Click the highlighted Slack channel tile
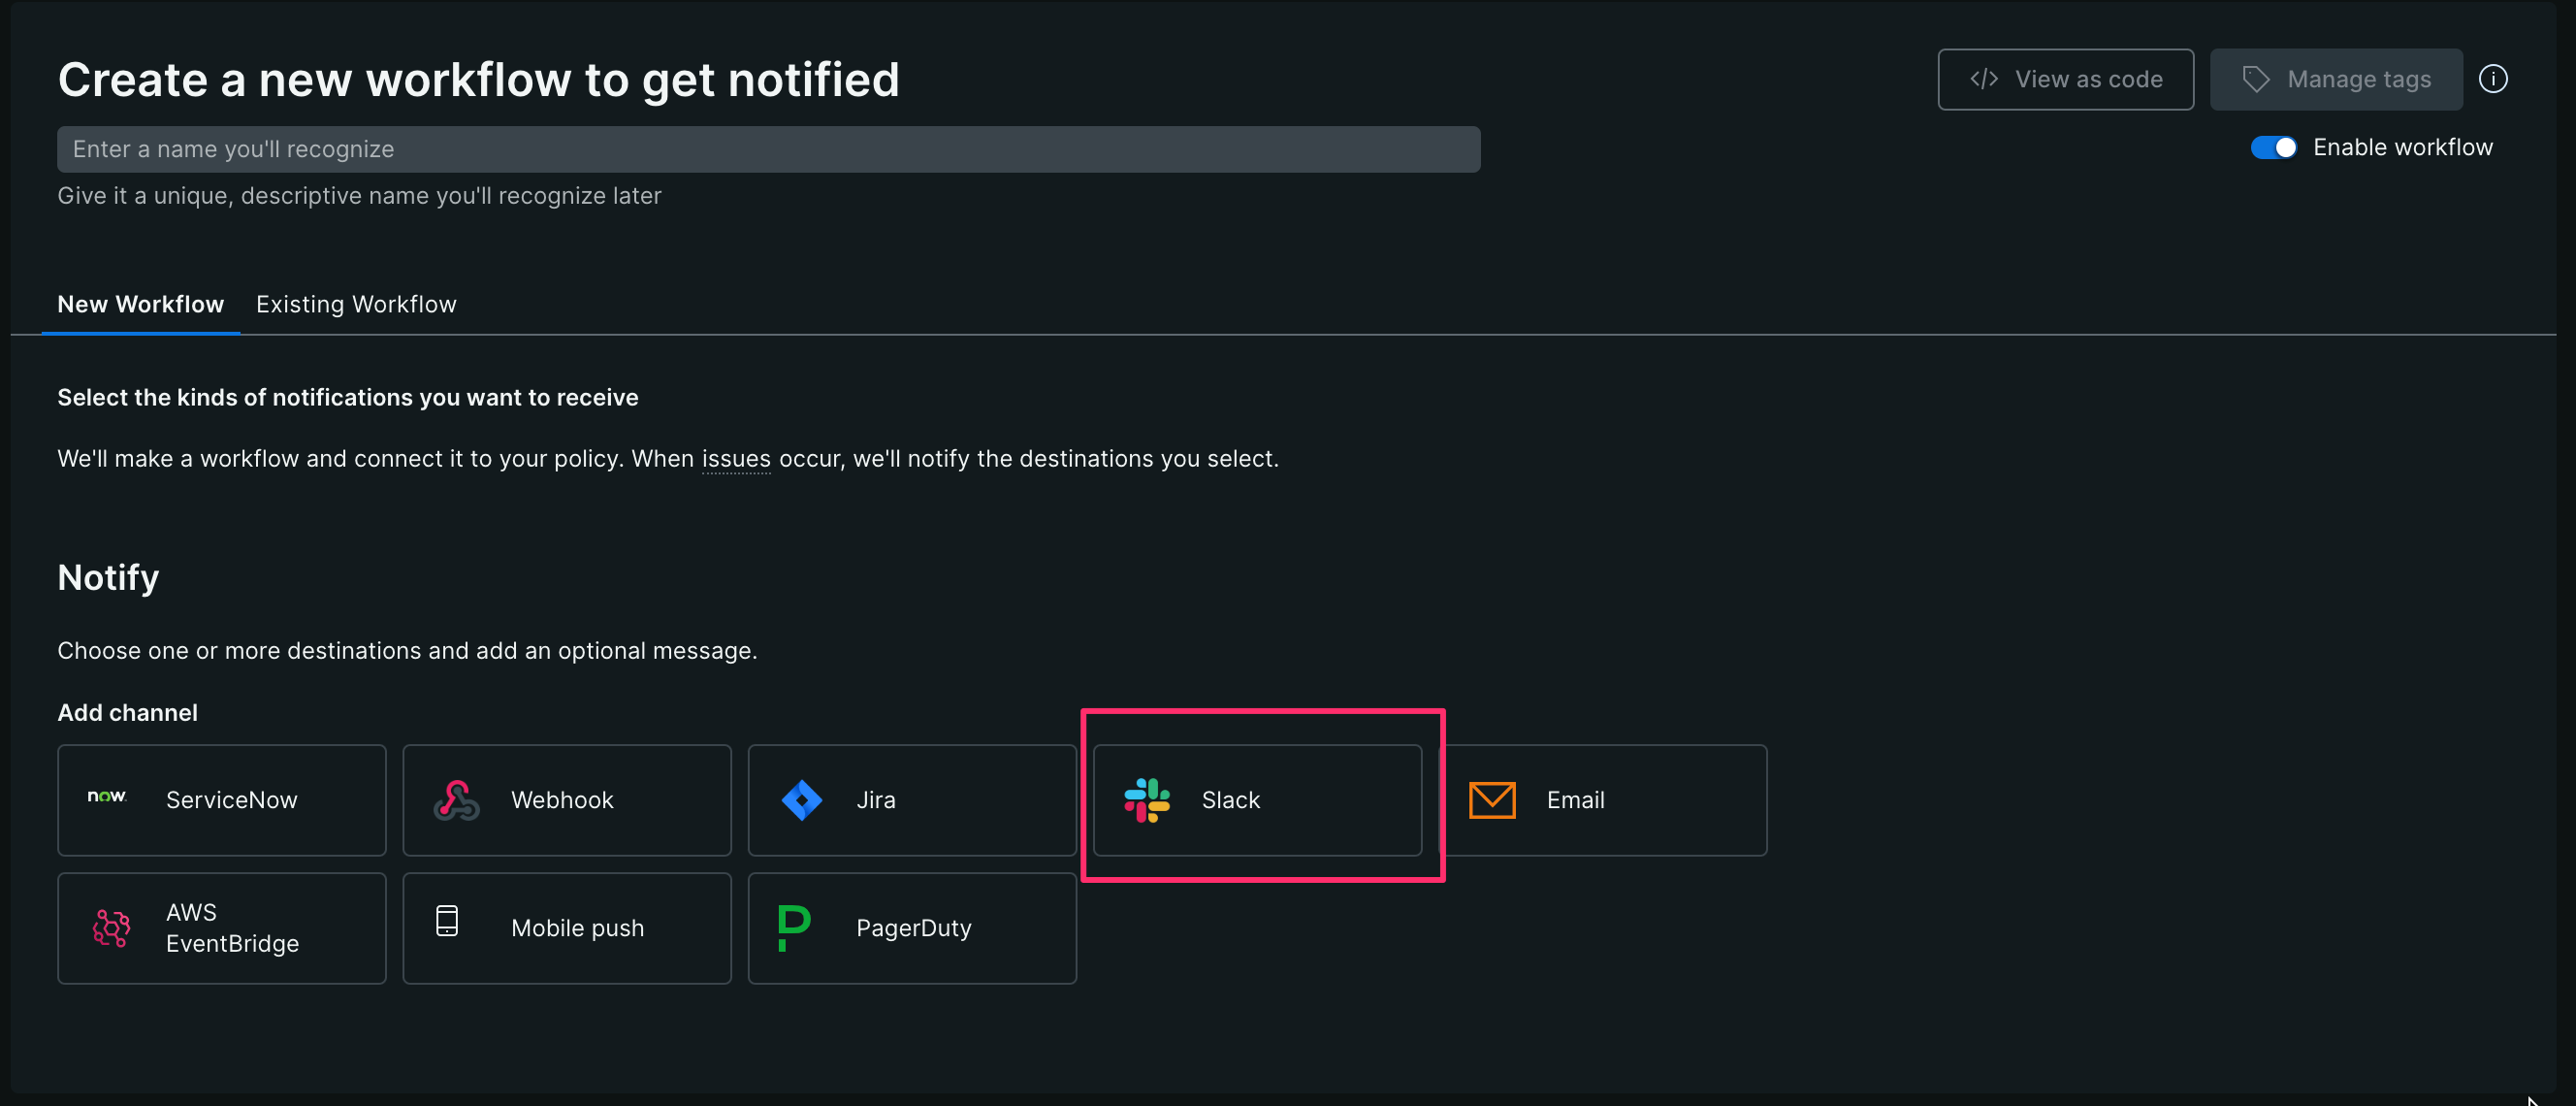2576x1106 pixels. 1258,800
